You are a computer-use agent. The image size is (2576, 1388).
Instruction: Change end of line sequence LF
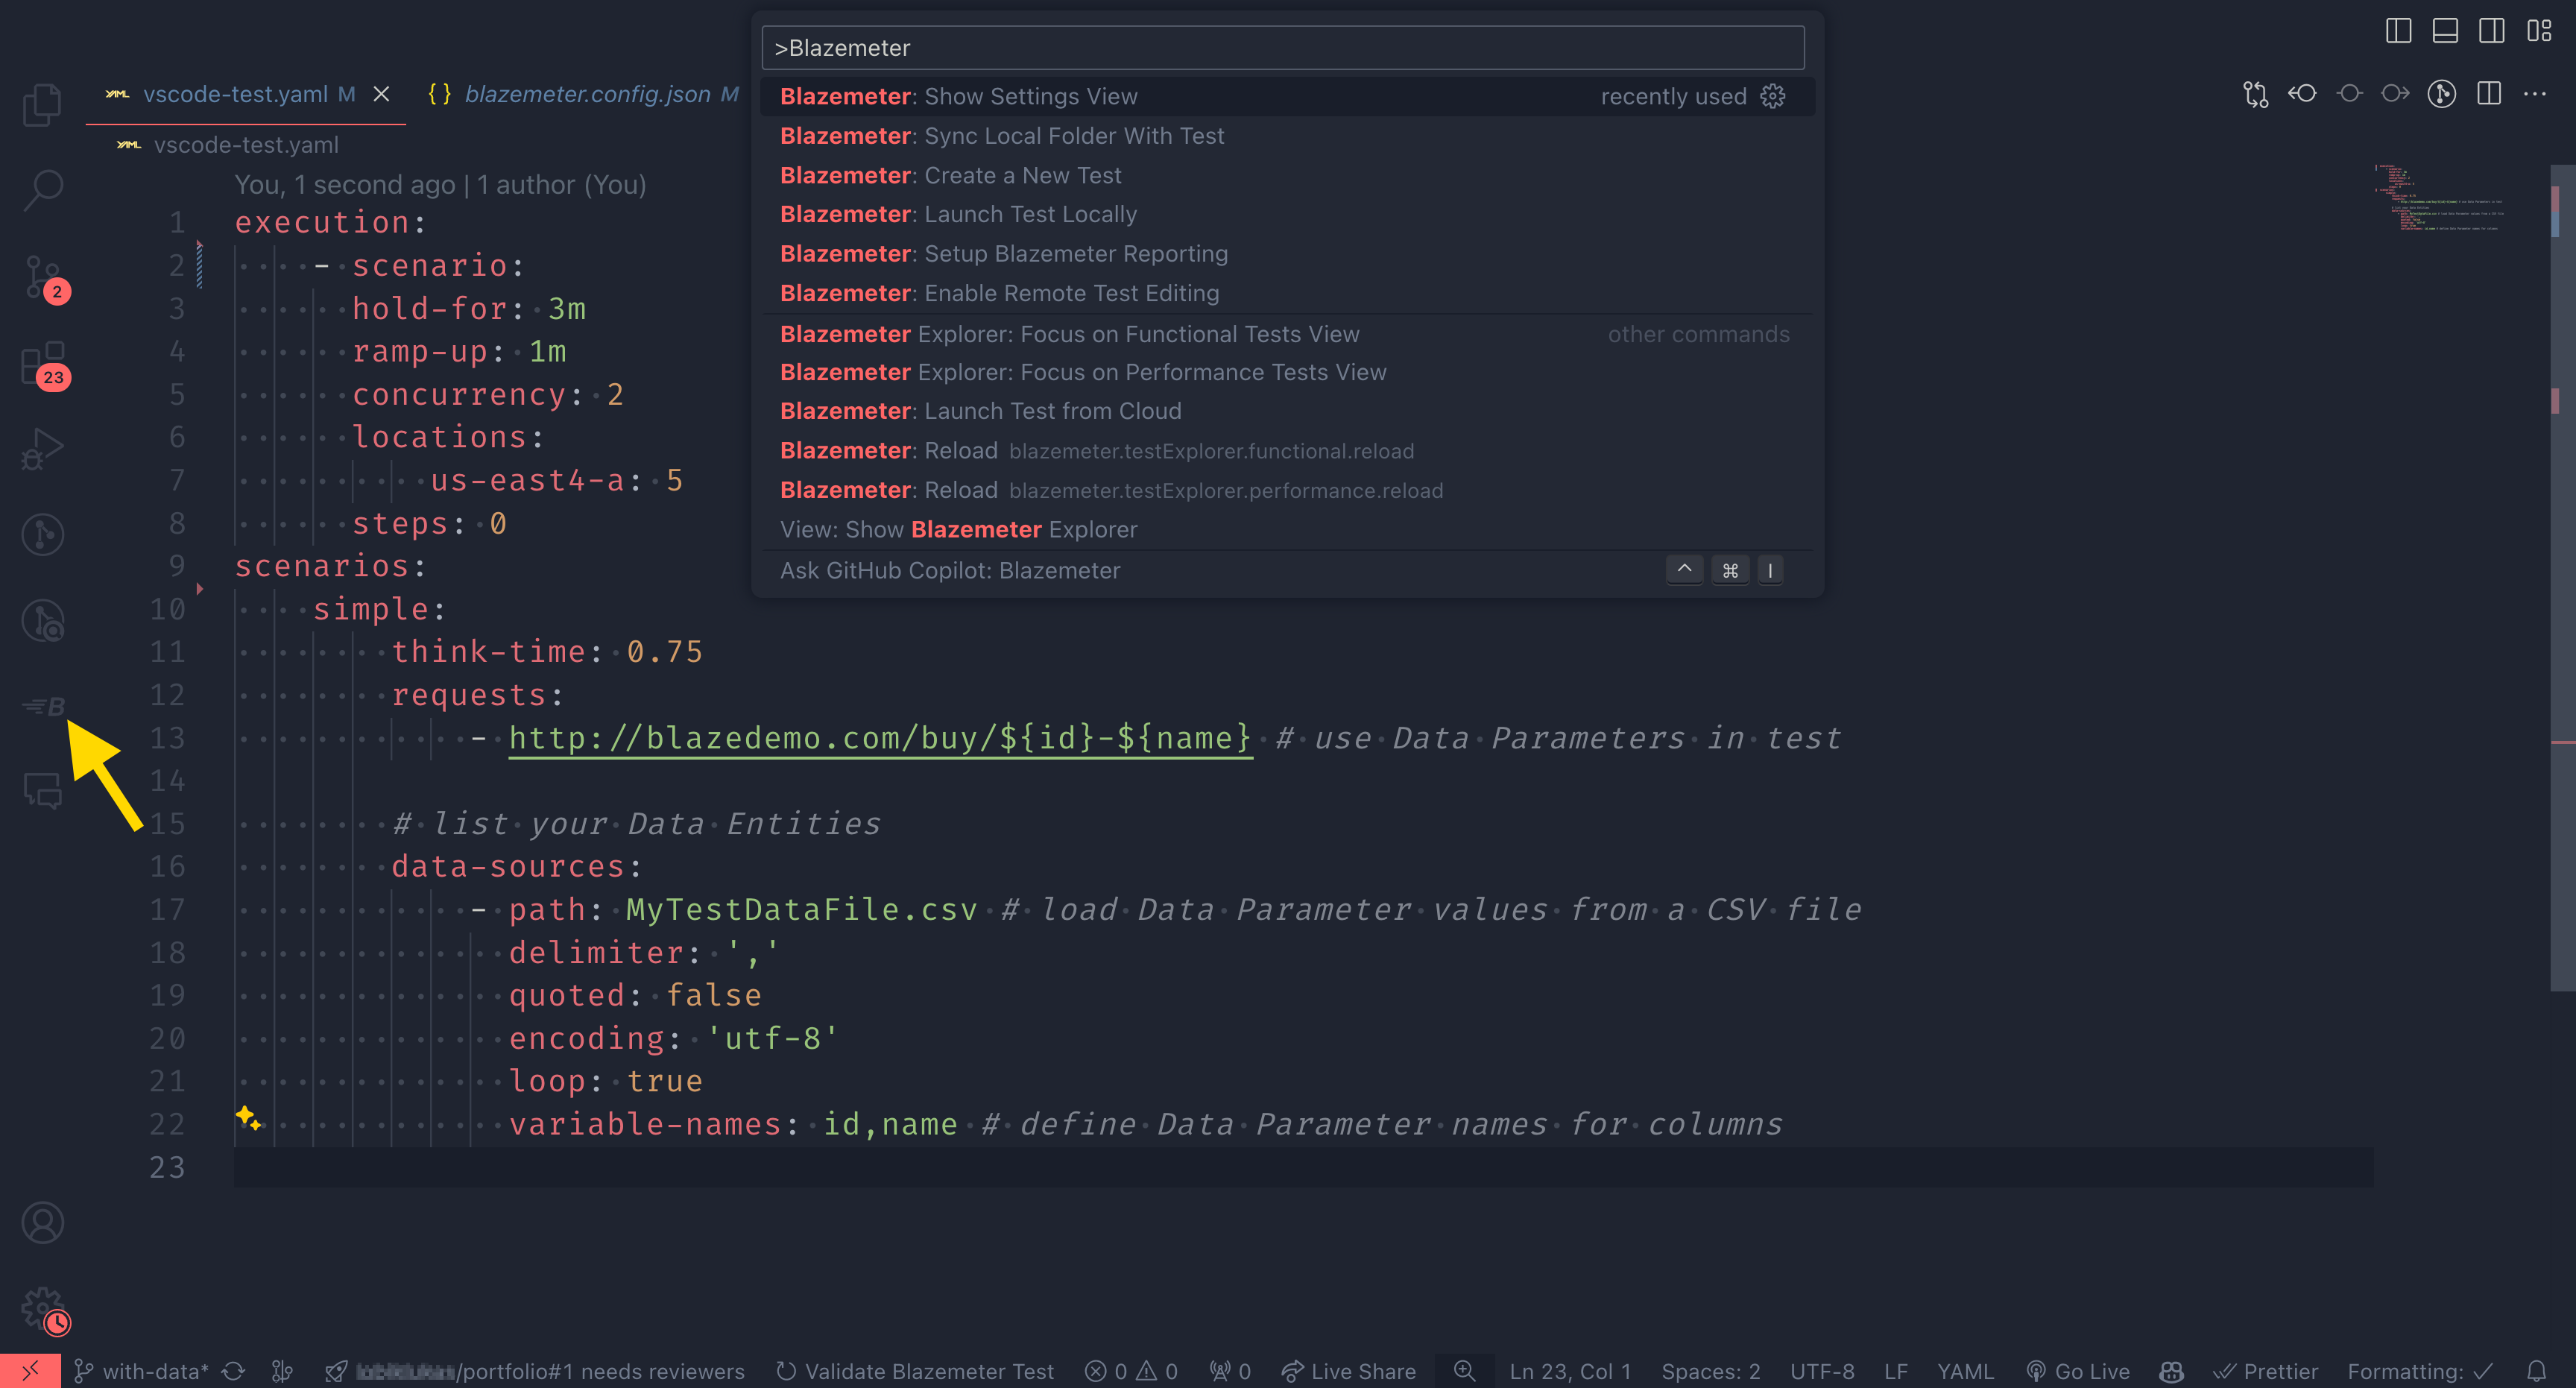point(1896,1371)
